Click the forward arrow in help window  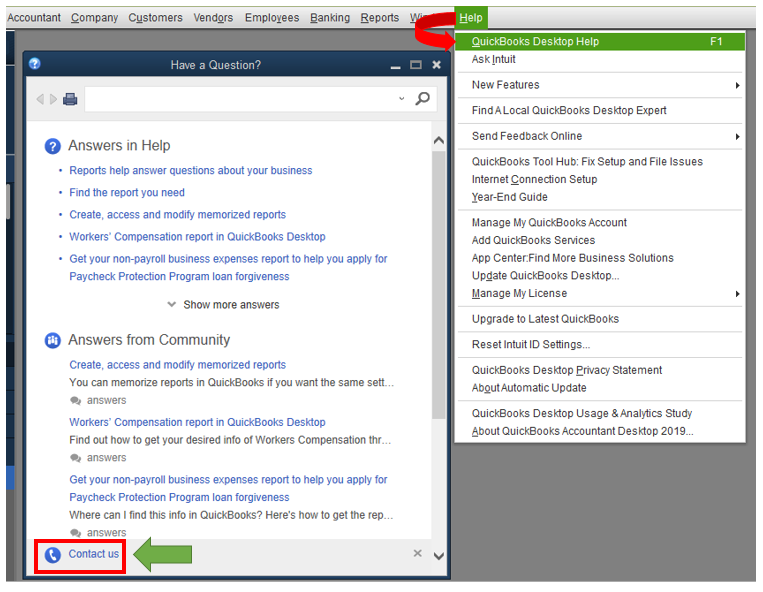coord(53,99)
